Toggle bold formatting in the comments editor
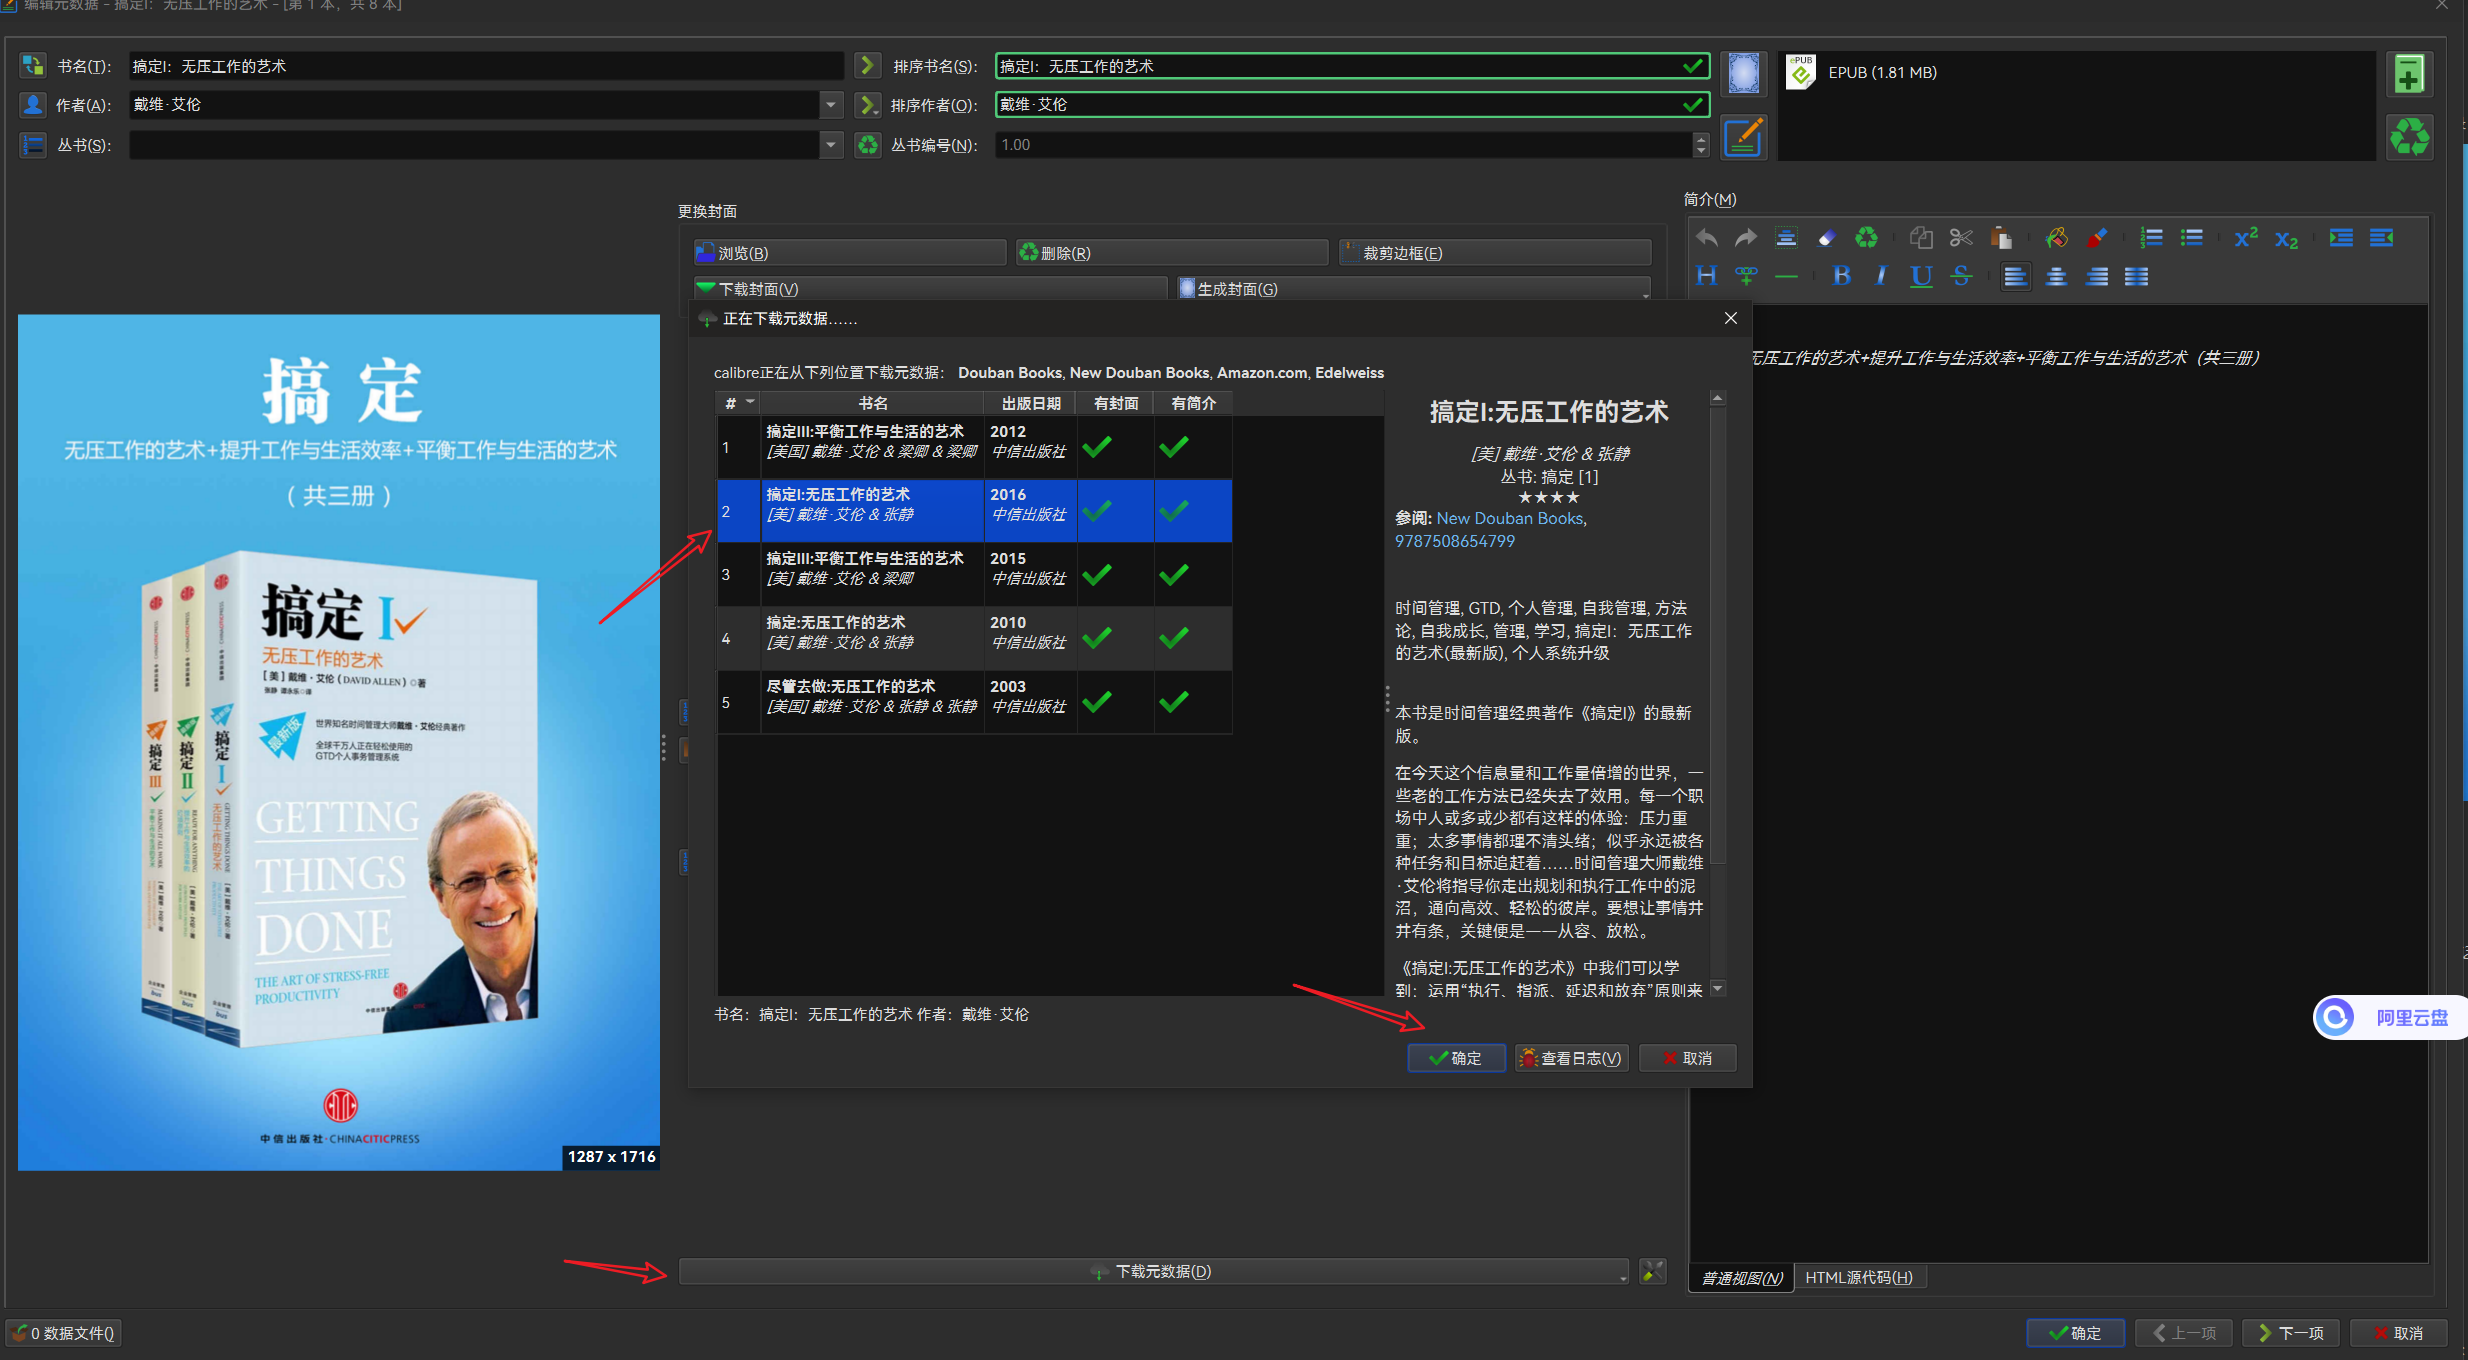The image size is (2468, 1360). point(1841,276)
